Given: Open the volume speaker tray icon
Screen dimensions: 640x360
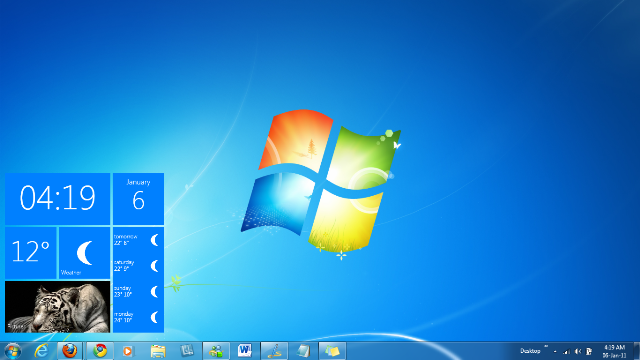Looking at the screenshot, I should 578,351.
